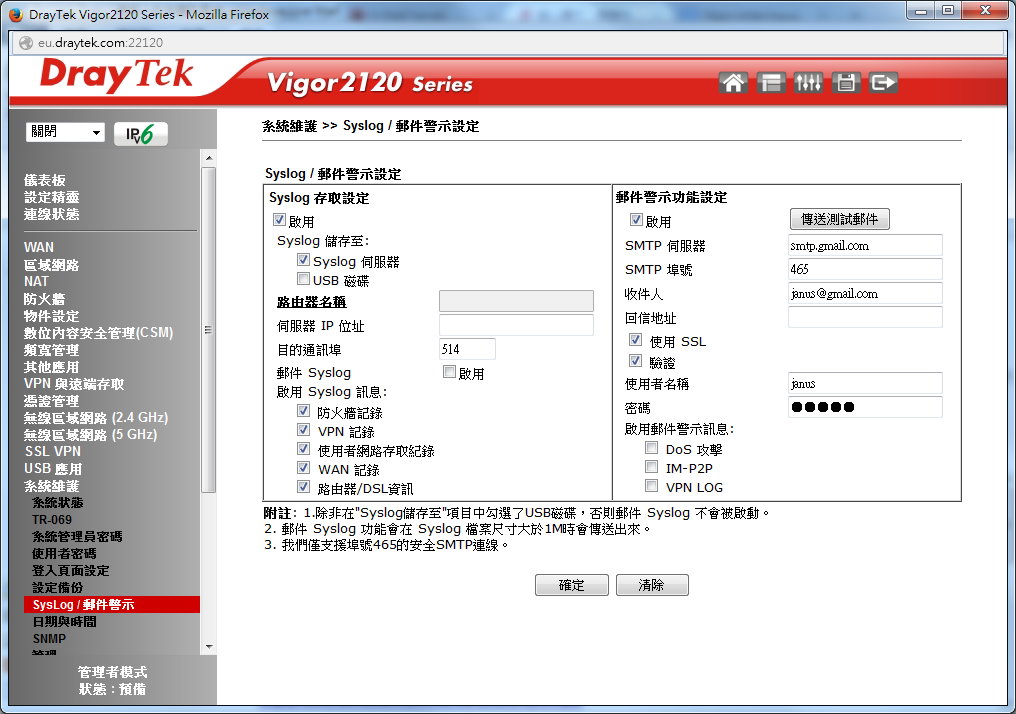
Task: Open SNMP submenu item
Action: [49, 638]
